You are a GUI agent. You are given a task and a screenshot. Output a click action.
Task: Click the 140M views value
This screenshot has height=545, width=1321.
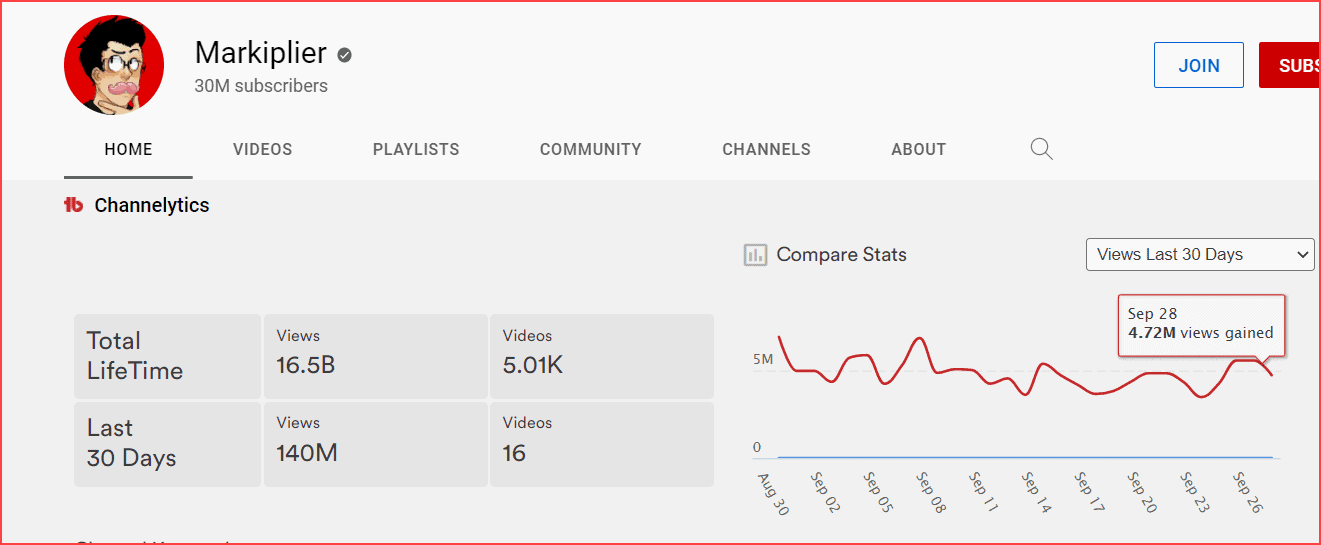(307, 453)
